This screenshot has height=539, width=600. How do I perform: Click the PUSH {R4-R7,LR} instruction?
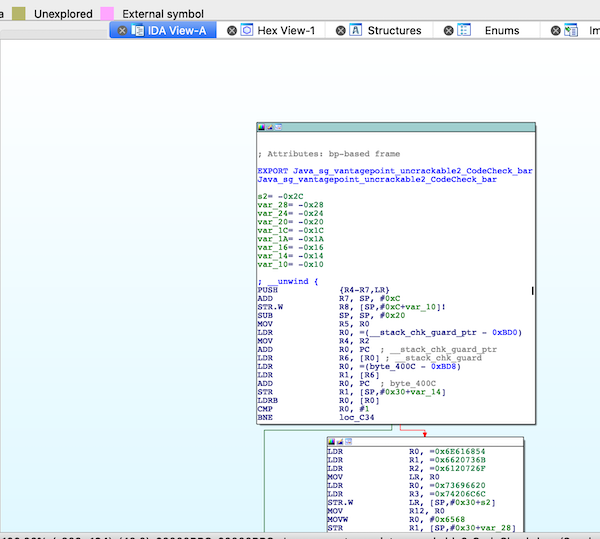click(x=323, y=290)
